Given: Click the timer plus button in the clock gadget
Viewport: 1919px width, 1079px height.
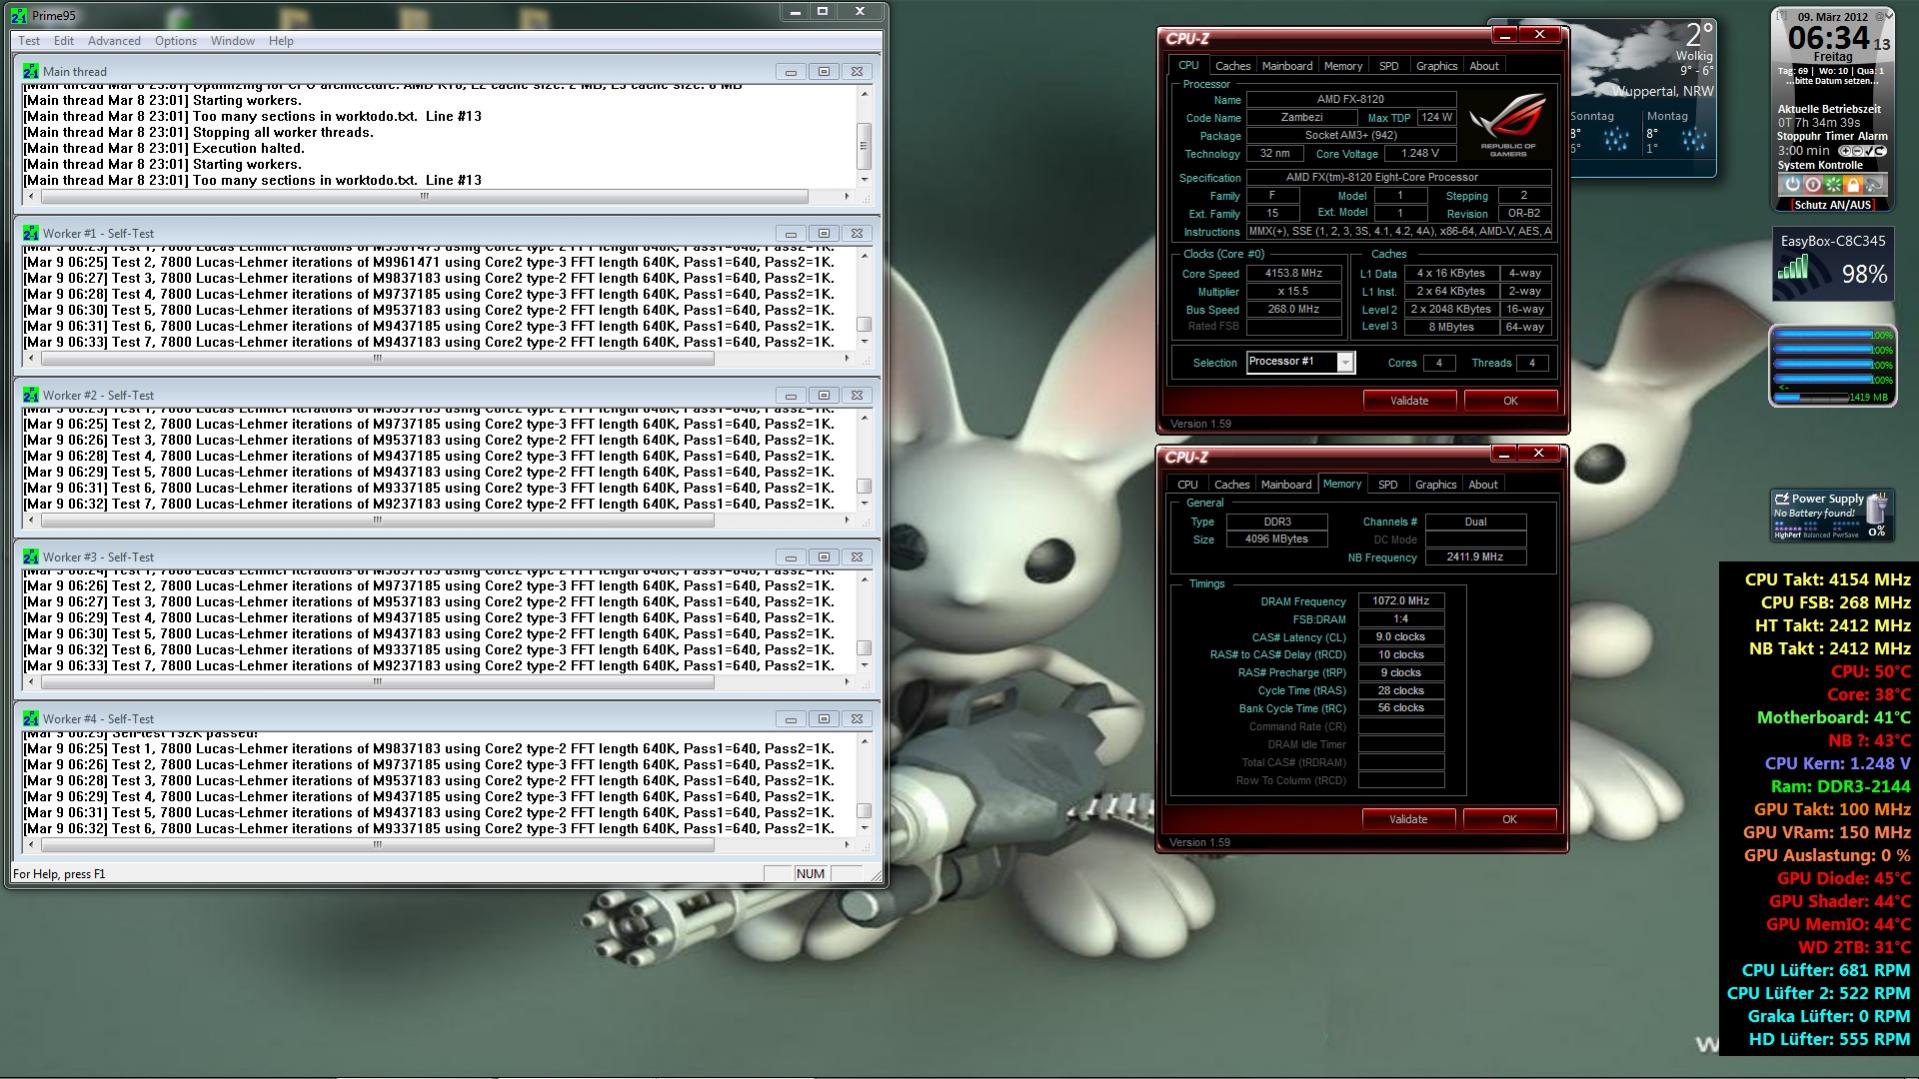Looking at the screenshot, I should tap(1846, 151).
